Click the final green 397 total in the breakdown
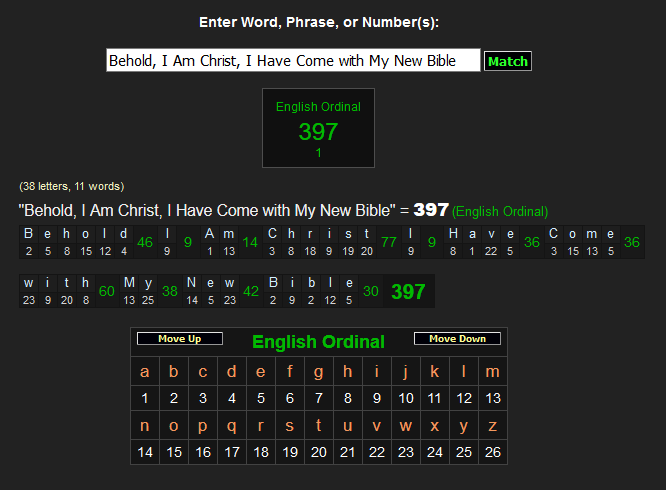666x490 pixels. [408, 292]
